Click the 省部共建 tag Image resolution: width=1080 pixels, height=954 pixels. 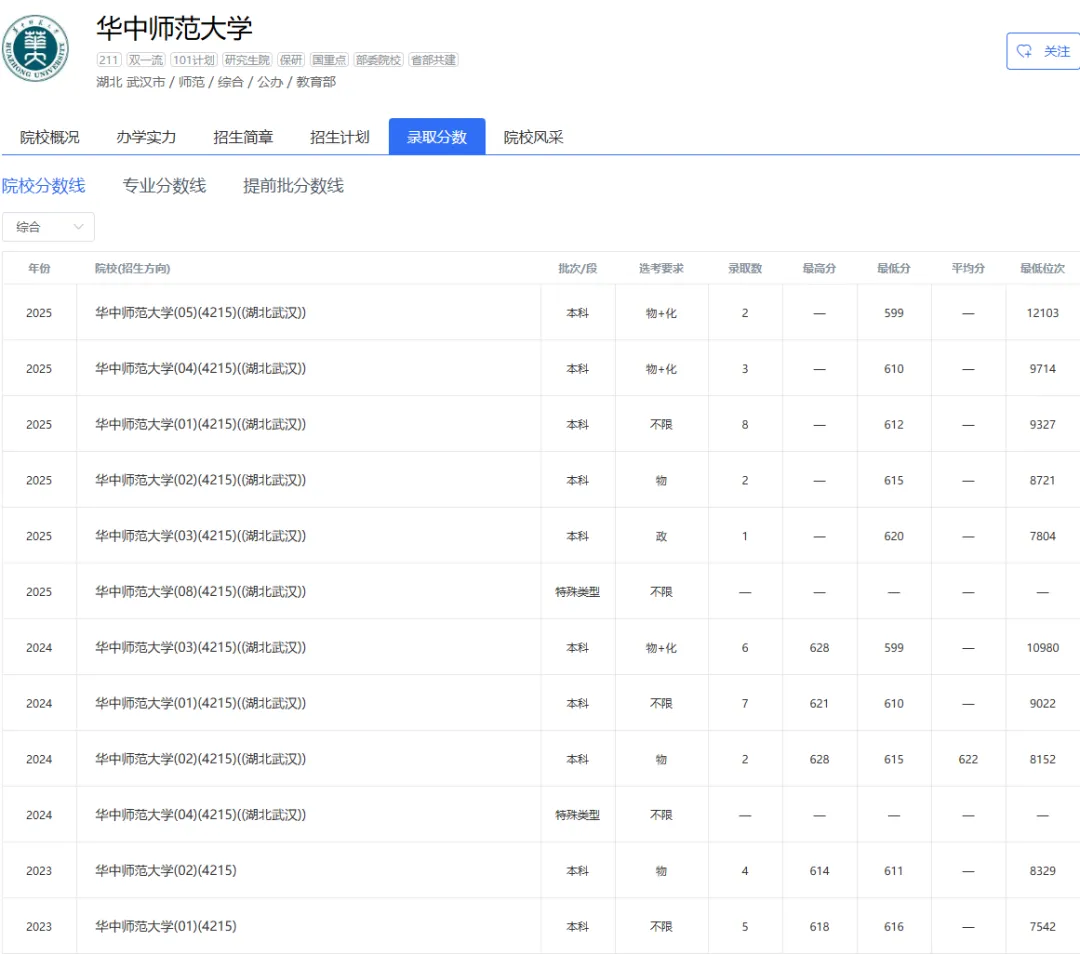point(433,60)
